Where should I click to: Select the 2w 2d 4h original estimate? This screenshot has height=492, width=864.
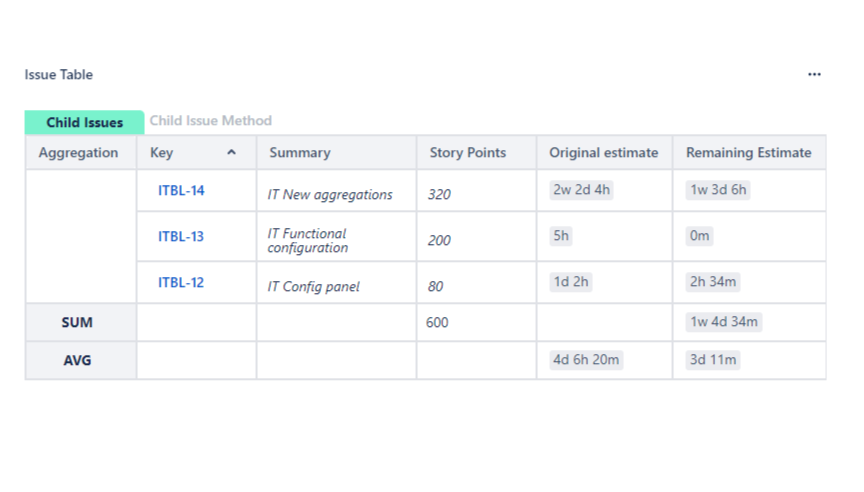click(x=581, y=190)
